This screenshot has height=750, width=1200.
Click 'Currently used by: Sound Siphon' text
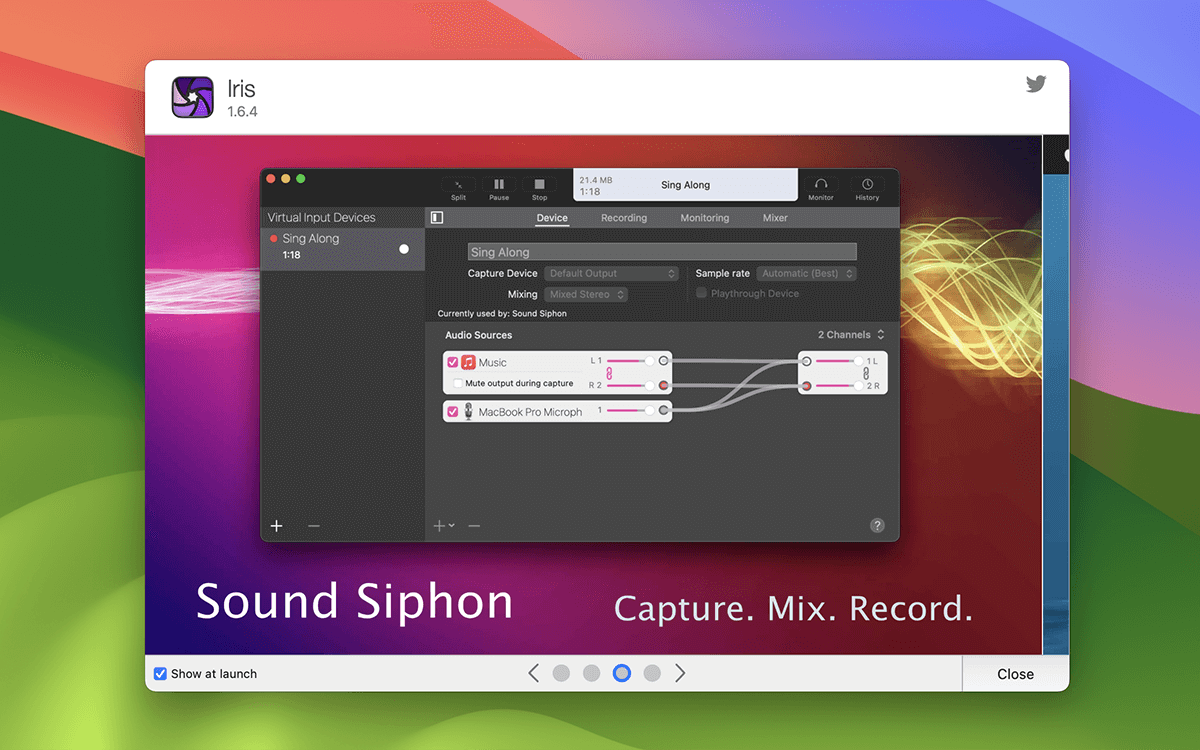coord(502,313)
